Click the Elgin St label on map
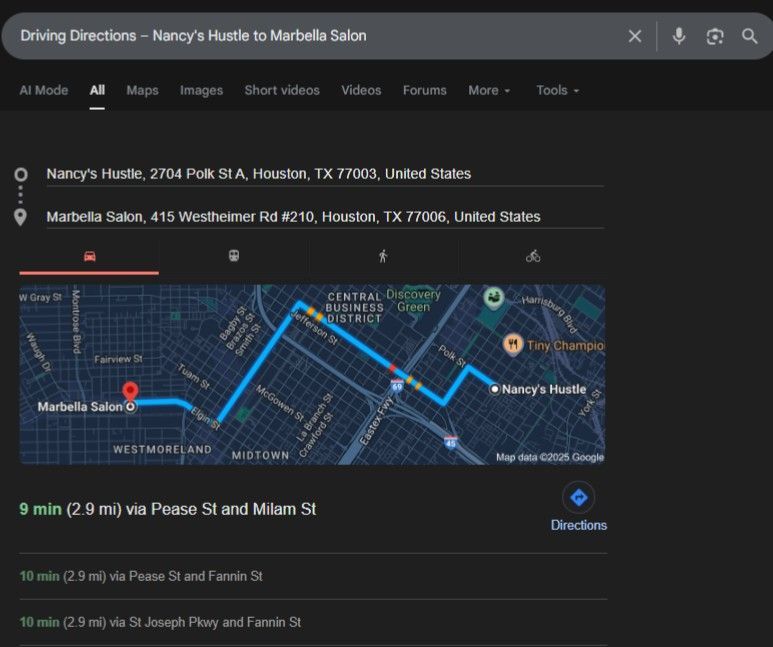Image resolution: width=773 pixels, height=647 pixels. (205, 418)
